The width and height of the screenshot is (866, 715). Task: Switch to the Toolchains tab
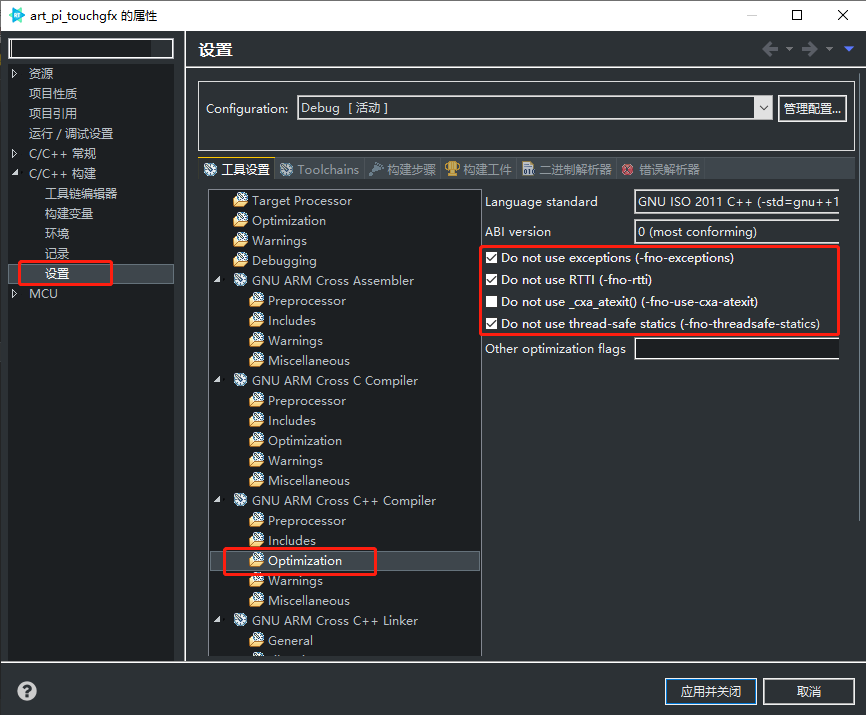[x=319, y=169]
